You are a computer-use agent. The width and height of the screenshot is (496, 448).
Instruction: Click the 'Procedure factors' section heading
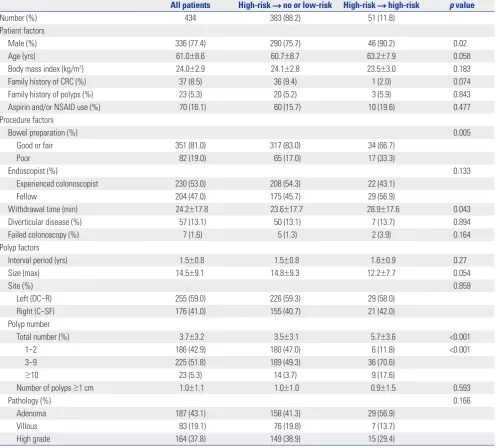click(27, 120)
